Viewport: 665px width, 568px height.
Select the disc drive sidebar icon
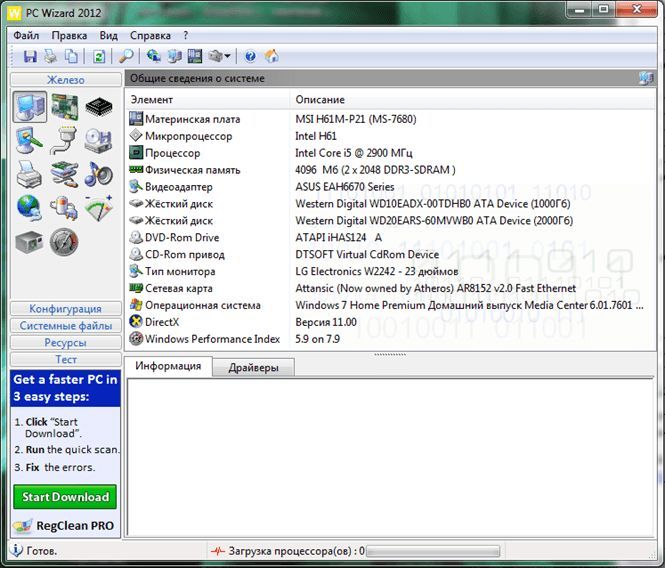pos(98,140)
